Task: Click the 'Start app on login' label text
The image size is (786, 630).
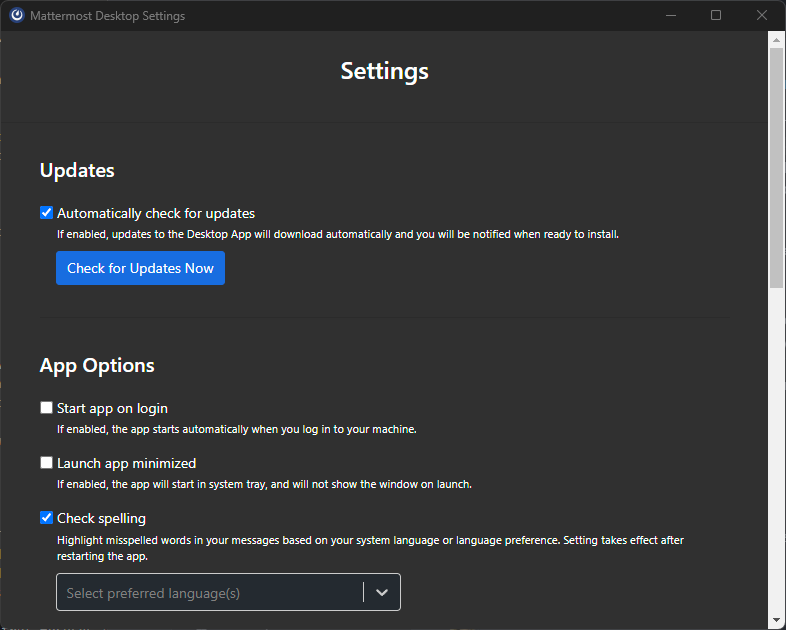Action: pyautogui.click(x=112, y=408)
